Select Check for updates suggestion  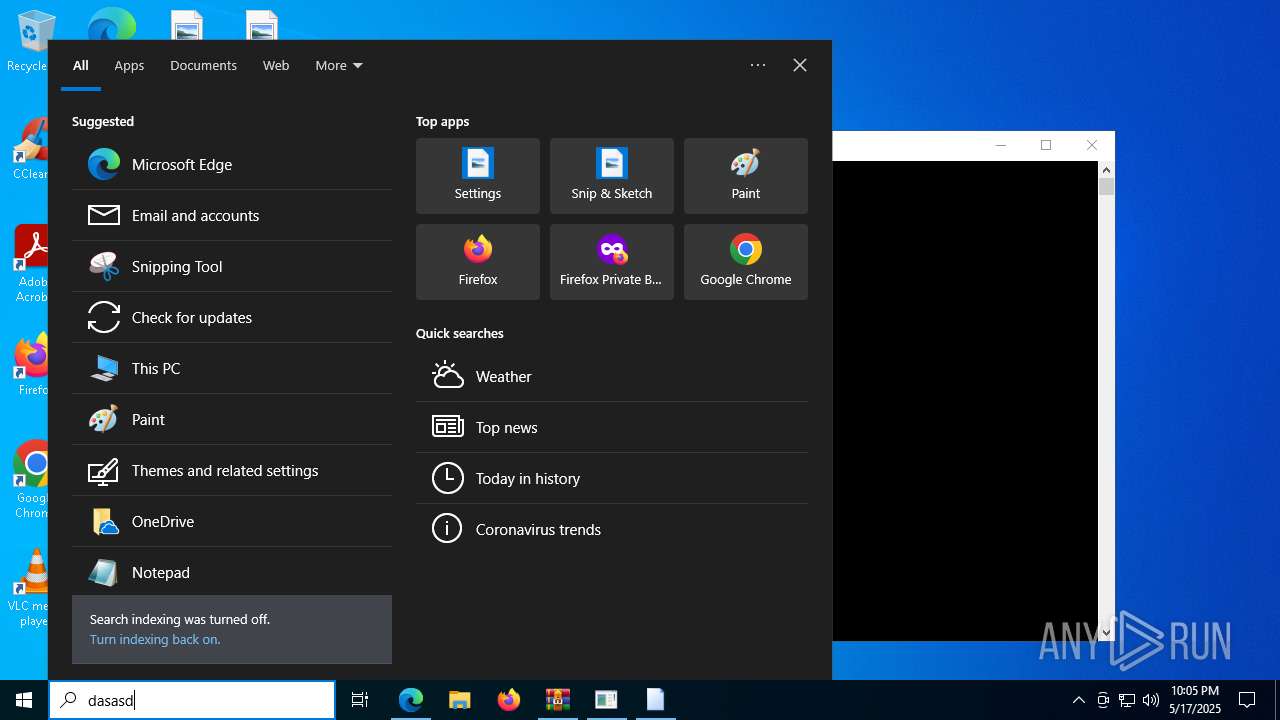point(232,317)
